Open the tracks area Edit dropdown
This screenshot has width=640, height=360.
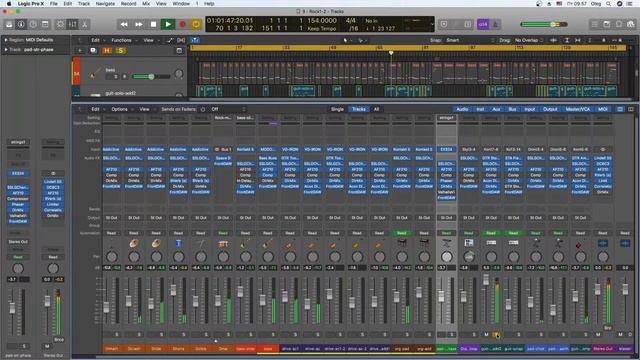(x=97, y=40)
